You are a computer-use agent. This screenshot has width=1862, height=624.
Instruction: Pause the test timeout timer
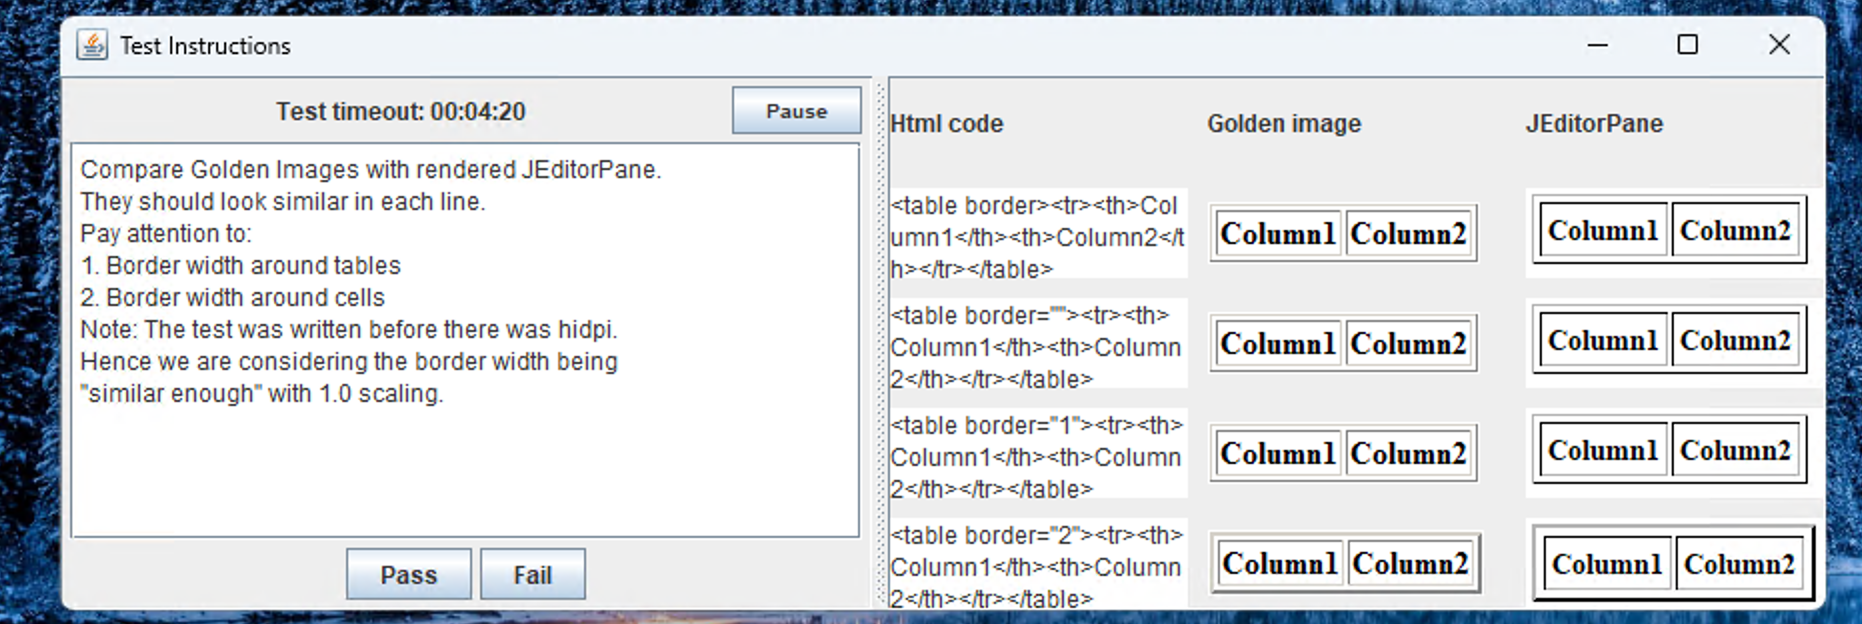point(796,111)
